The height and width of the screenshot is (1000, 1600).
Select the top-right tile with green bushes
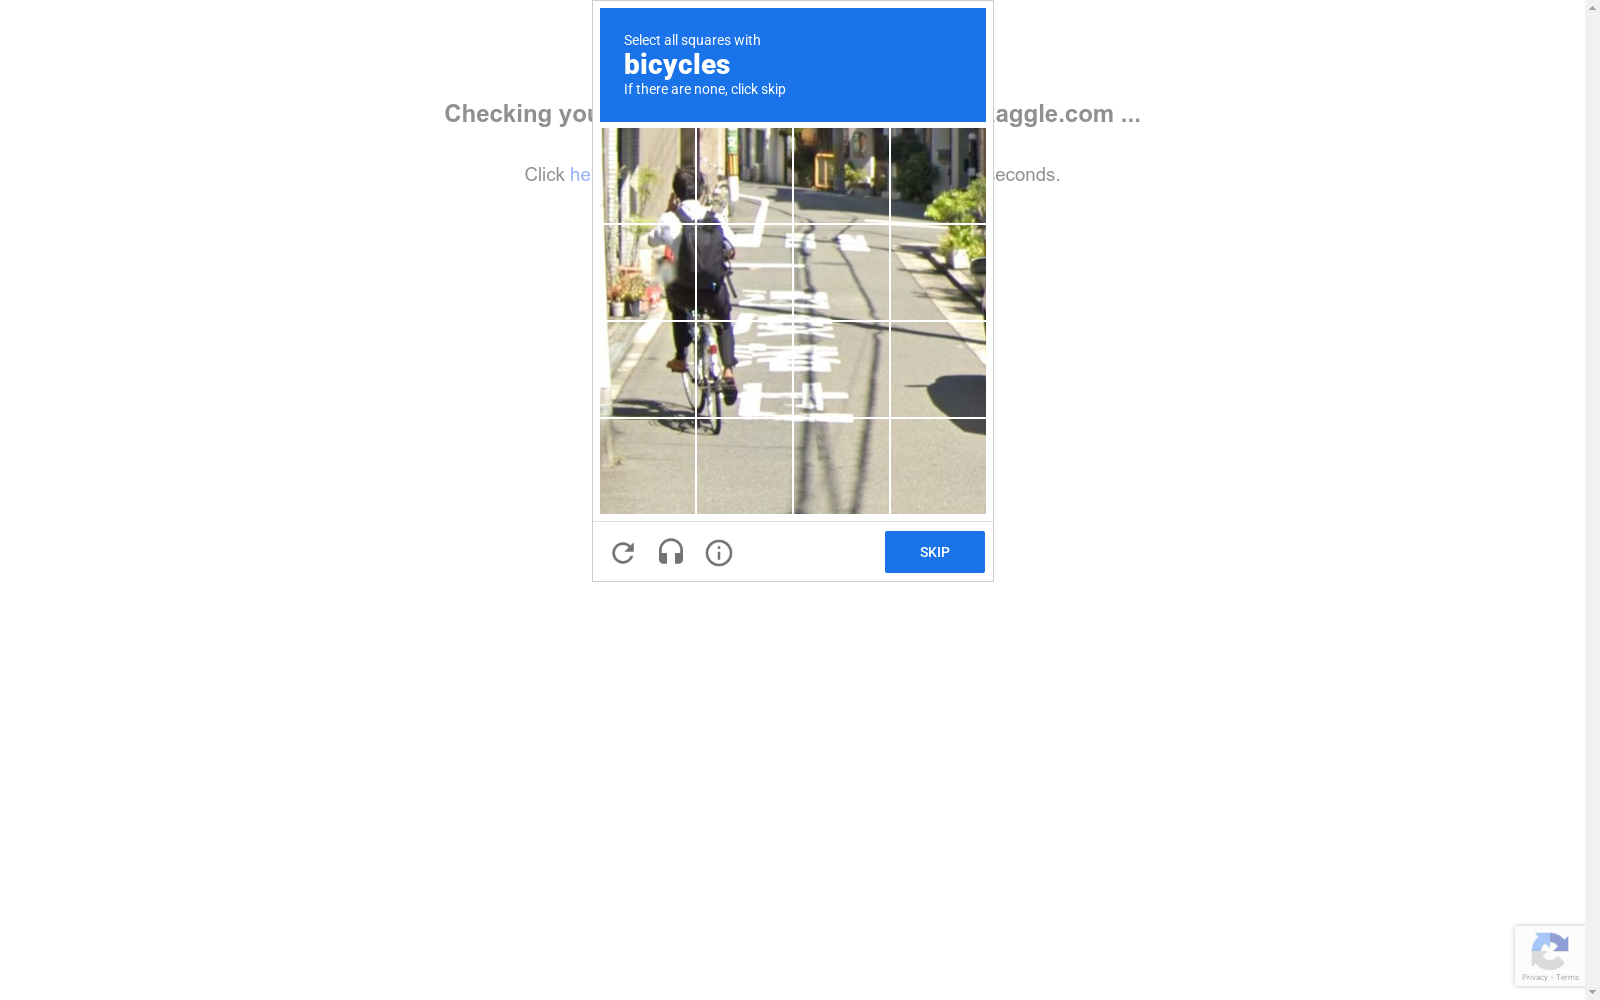pos(938,175)
